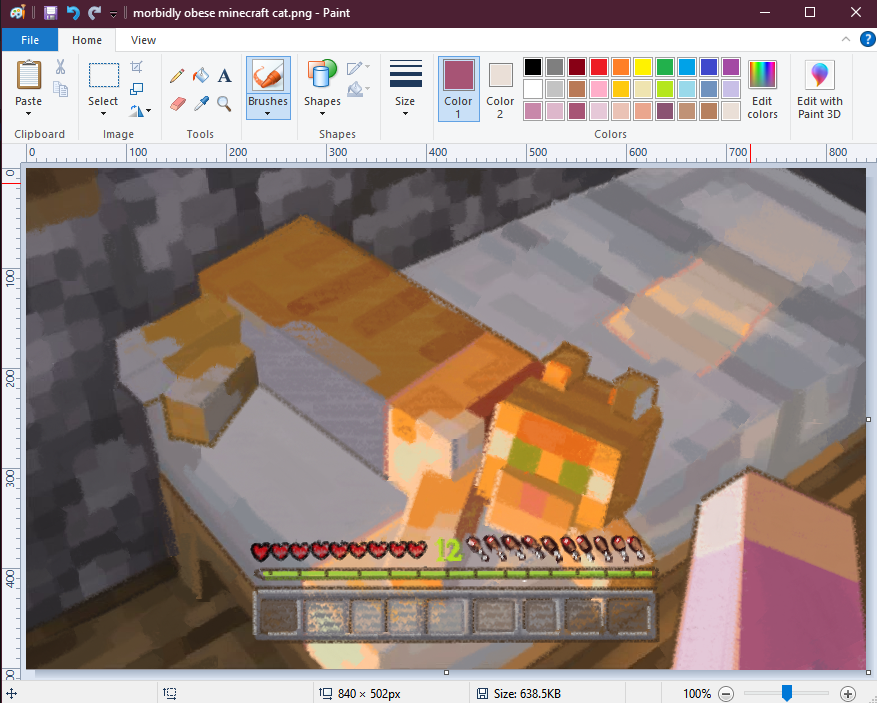The image size is (877, 703).
Task: Select the Fill with color bucket
Action: tap(201, 76)
